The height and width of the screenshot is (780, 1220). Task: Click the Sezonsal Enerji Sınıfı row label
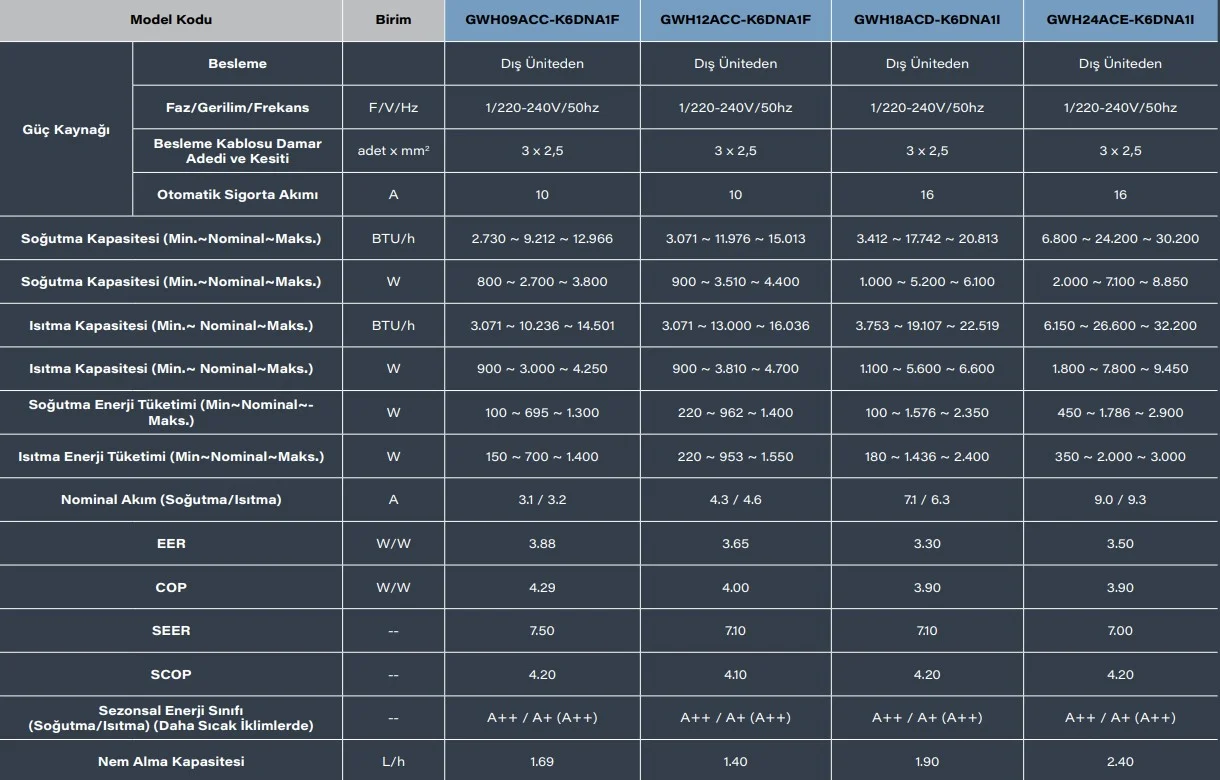coord(171,717)
